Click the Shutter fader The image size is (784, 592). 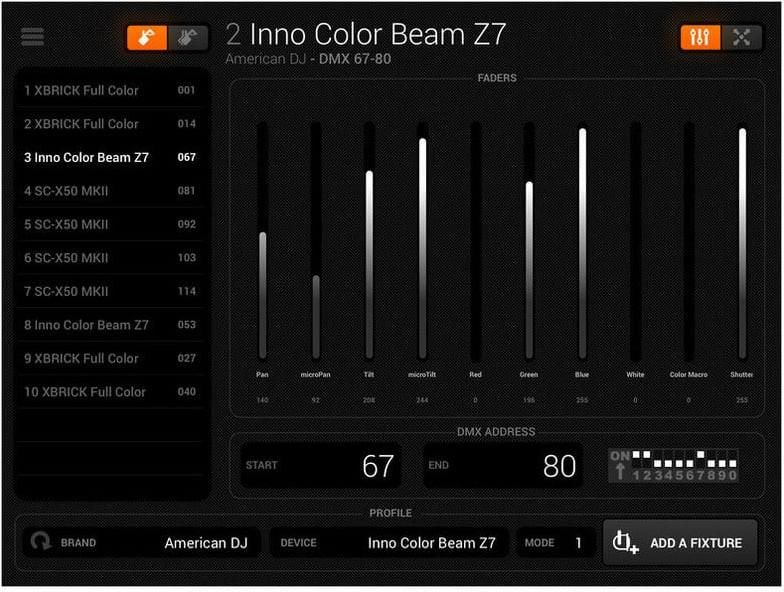[742, 241]
